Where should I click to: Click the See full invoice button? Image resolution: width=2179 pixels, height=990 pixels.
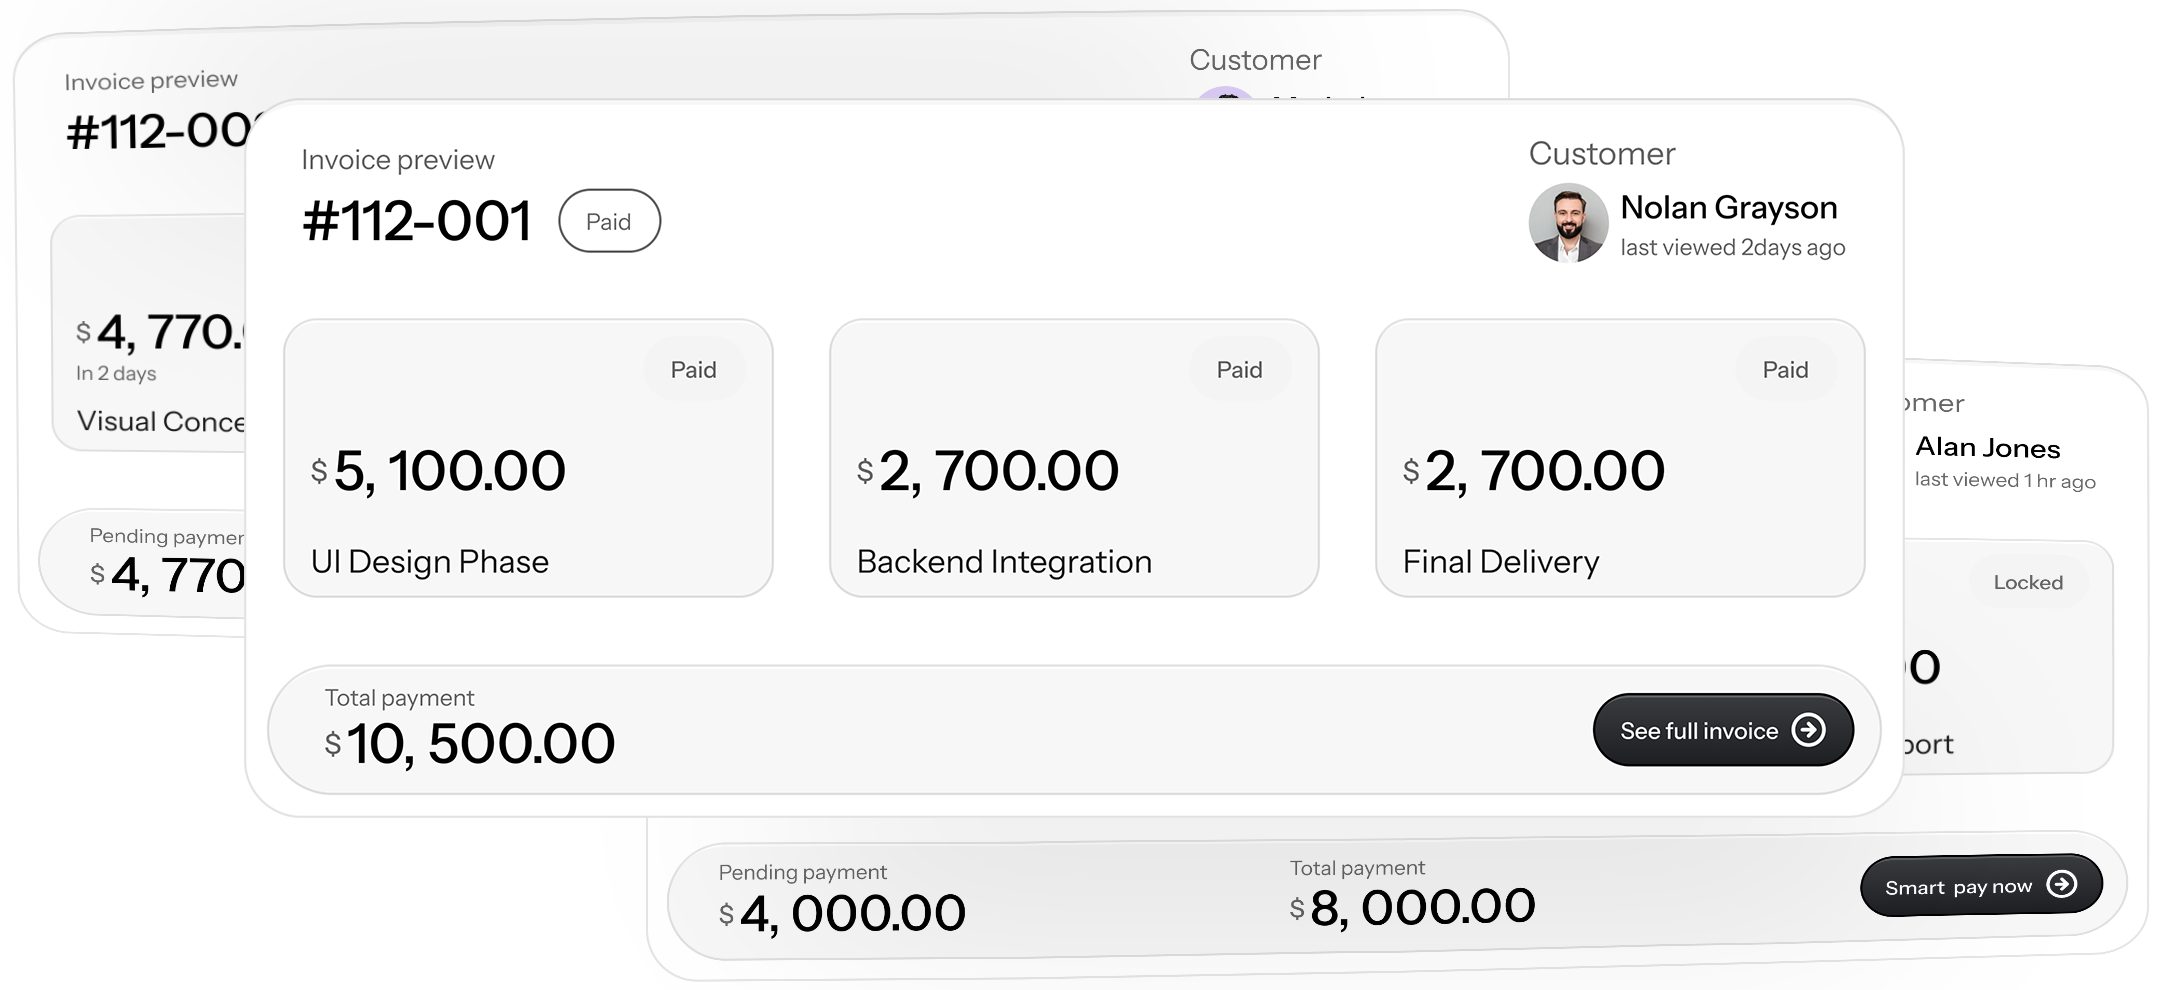pyautogui.click(x=1722, y=730)
